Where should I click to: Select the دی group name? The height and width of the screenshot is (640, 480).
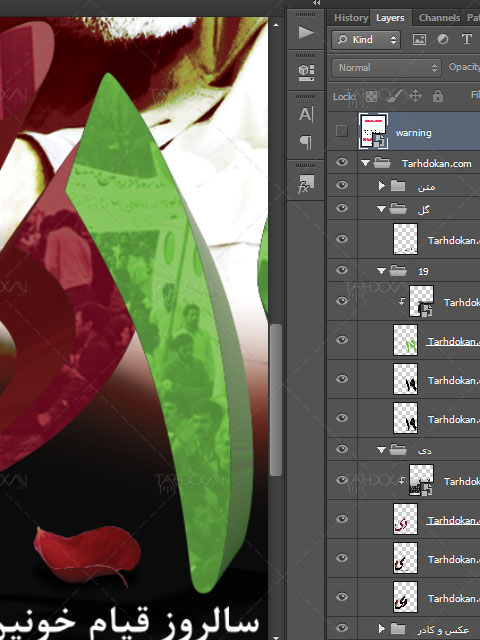[x=424, y=451]
